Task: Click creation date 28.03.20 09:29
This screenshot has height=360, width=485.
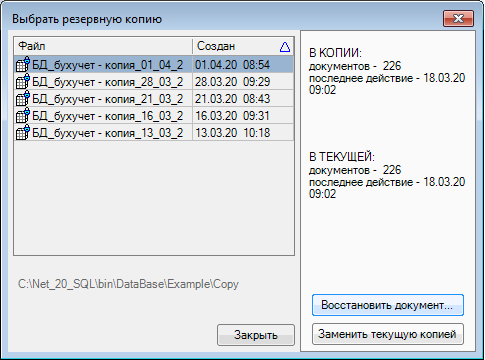Action: pos(232,82)
